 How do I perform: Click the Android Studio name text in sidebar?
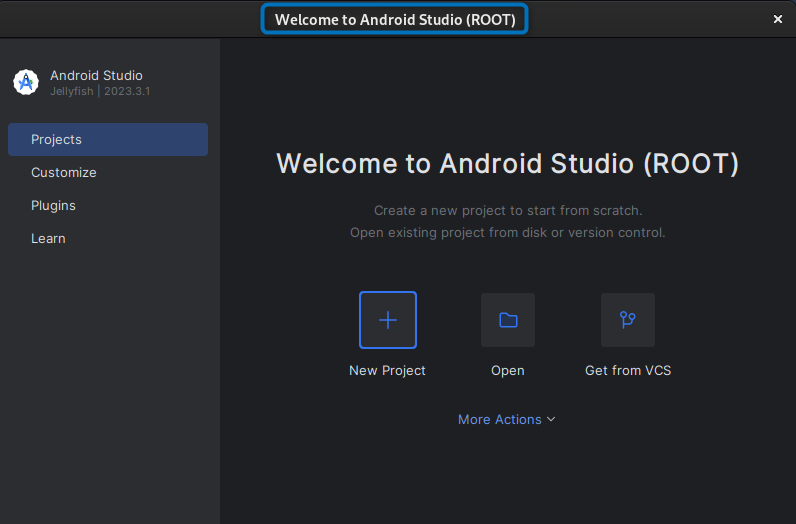[x=96, y=76]
